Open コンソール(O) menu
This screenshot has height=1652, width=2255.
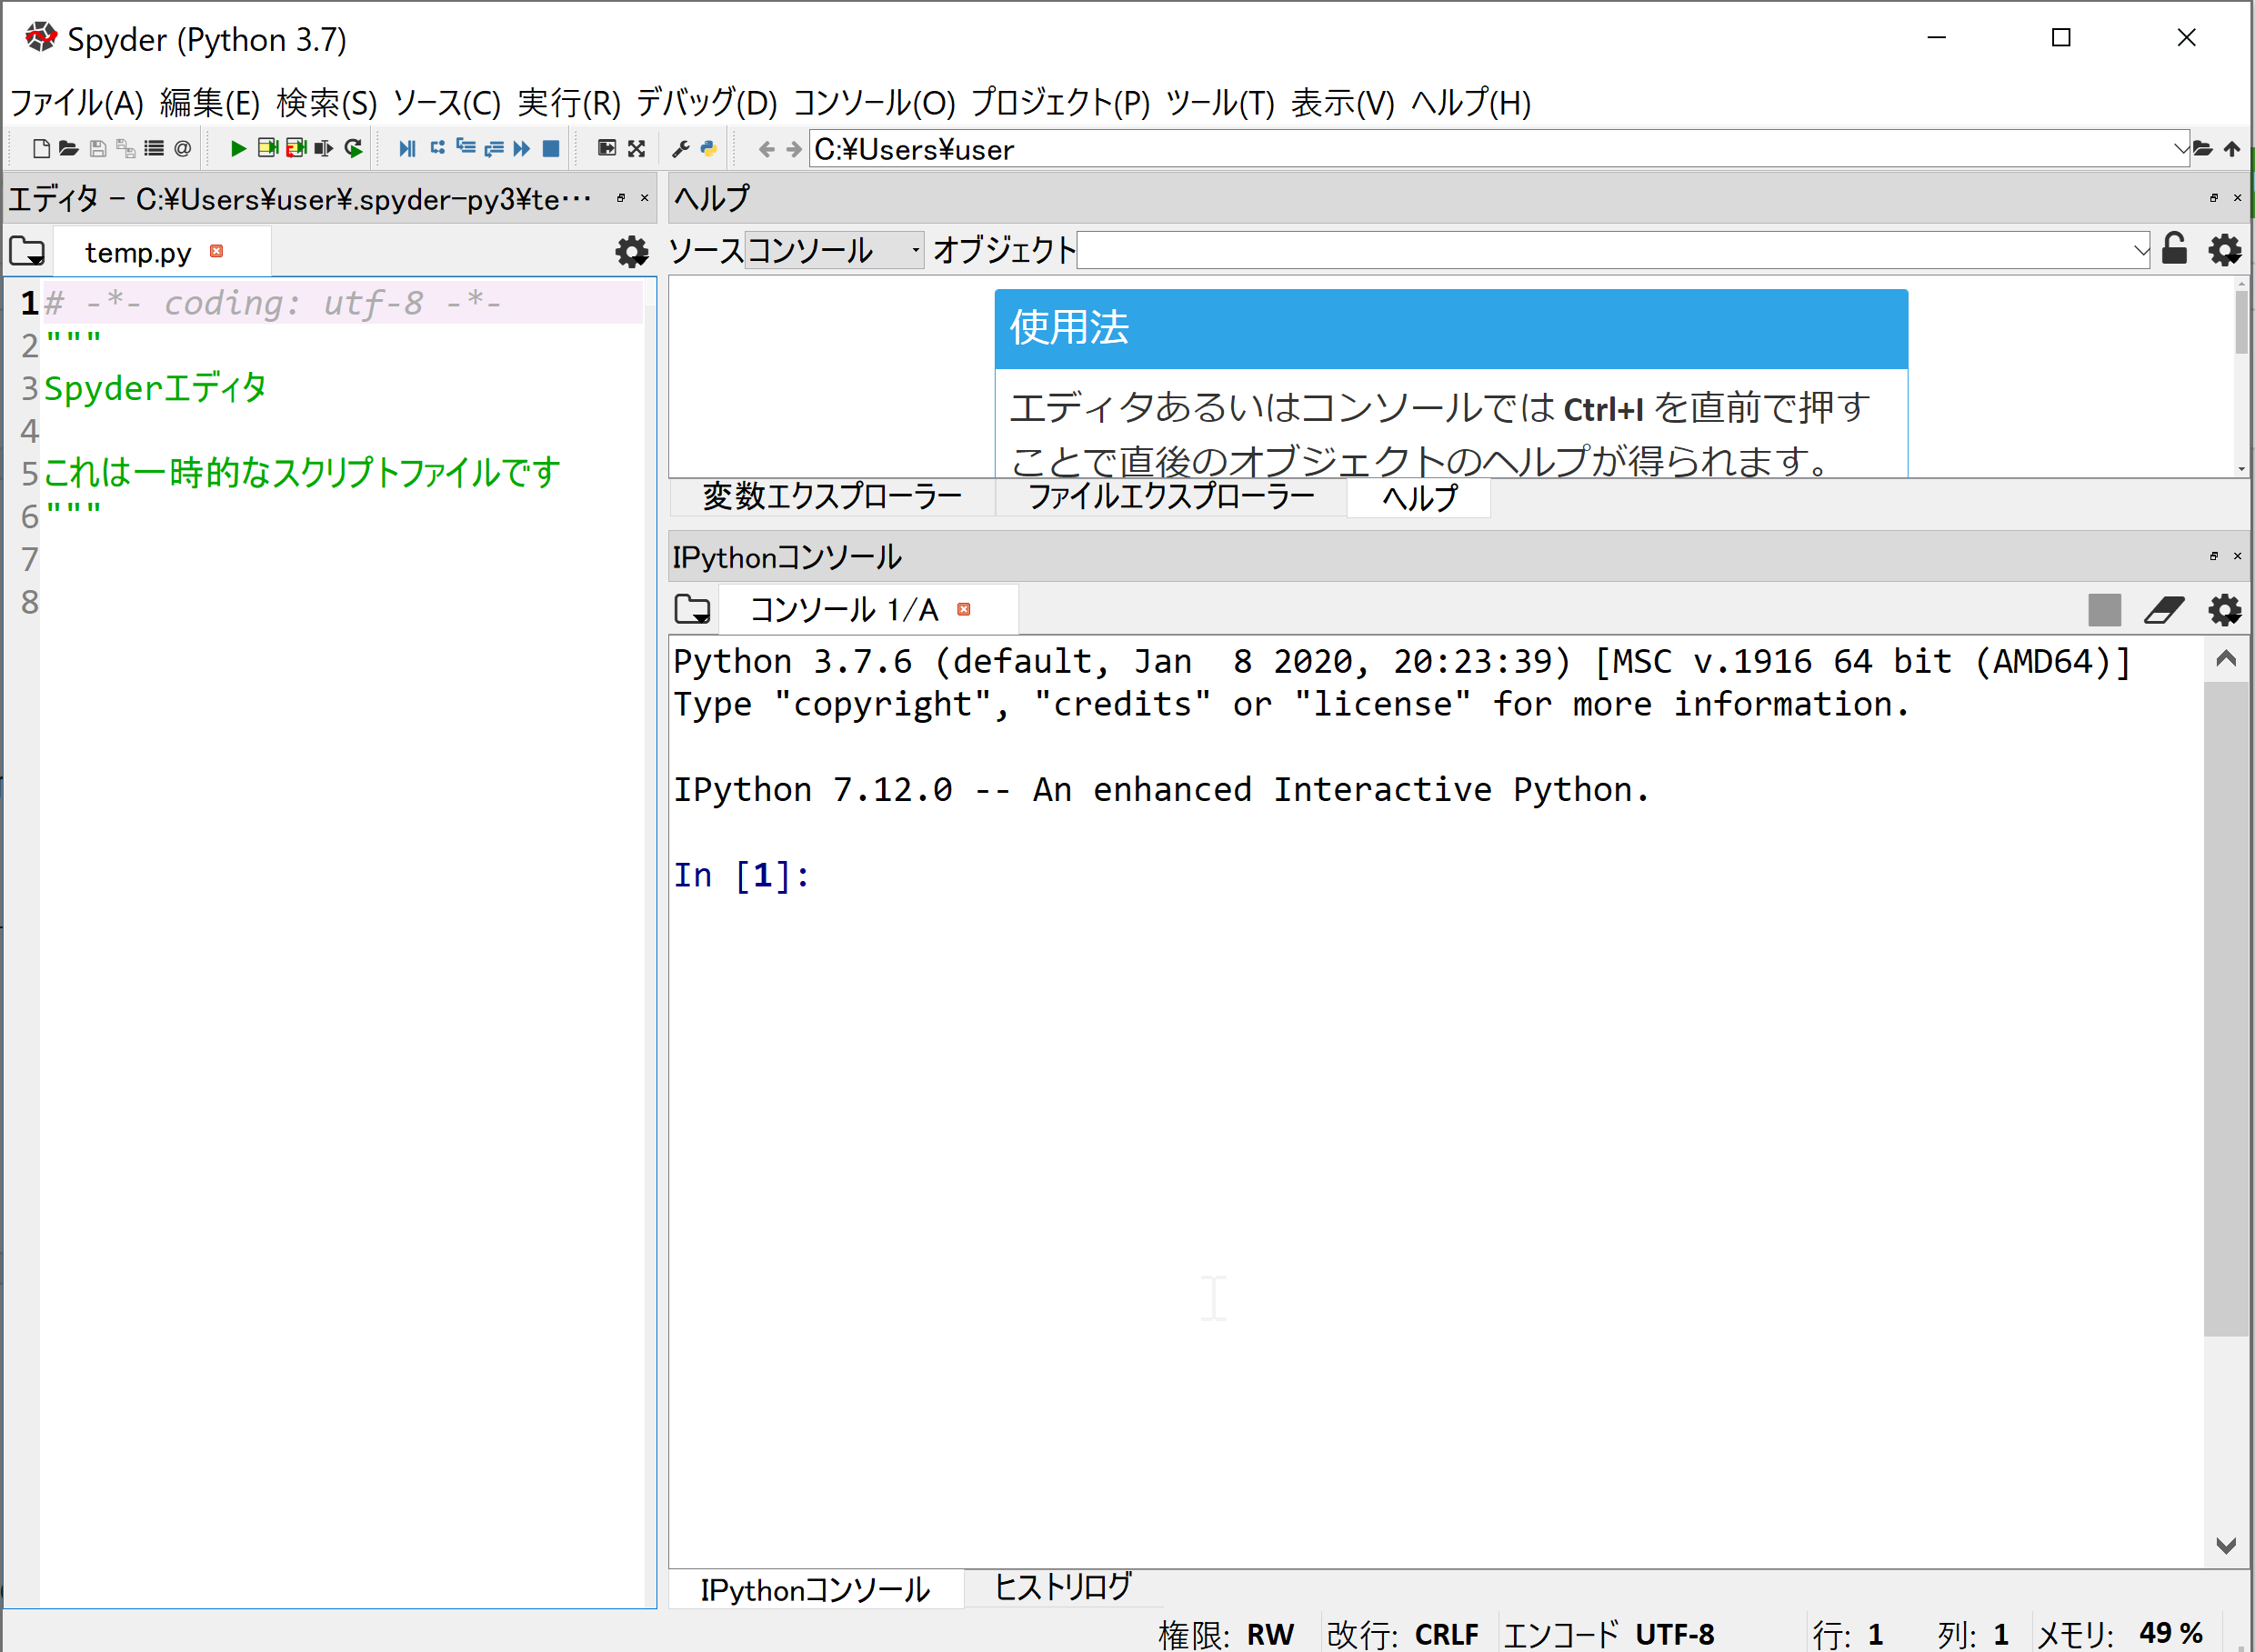[x=875, y=102]
